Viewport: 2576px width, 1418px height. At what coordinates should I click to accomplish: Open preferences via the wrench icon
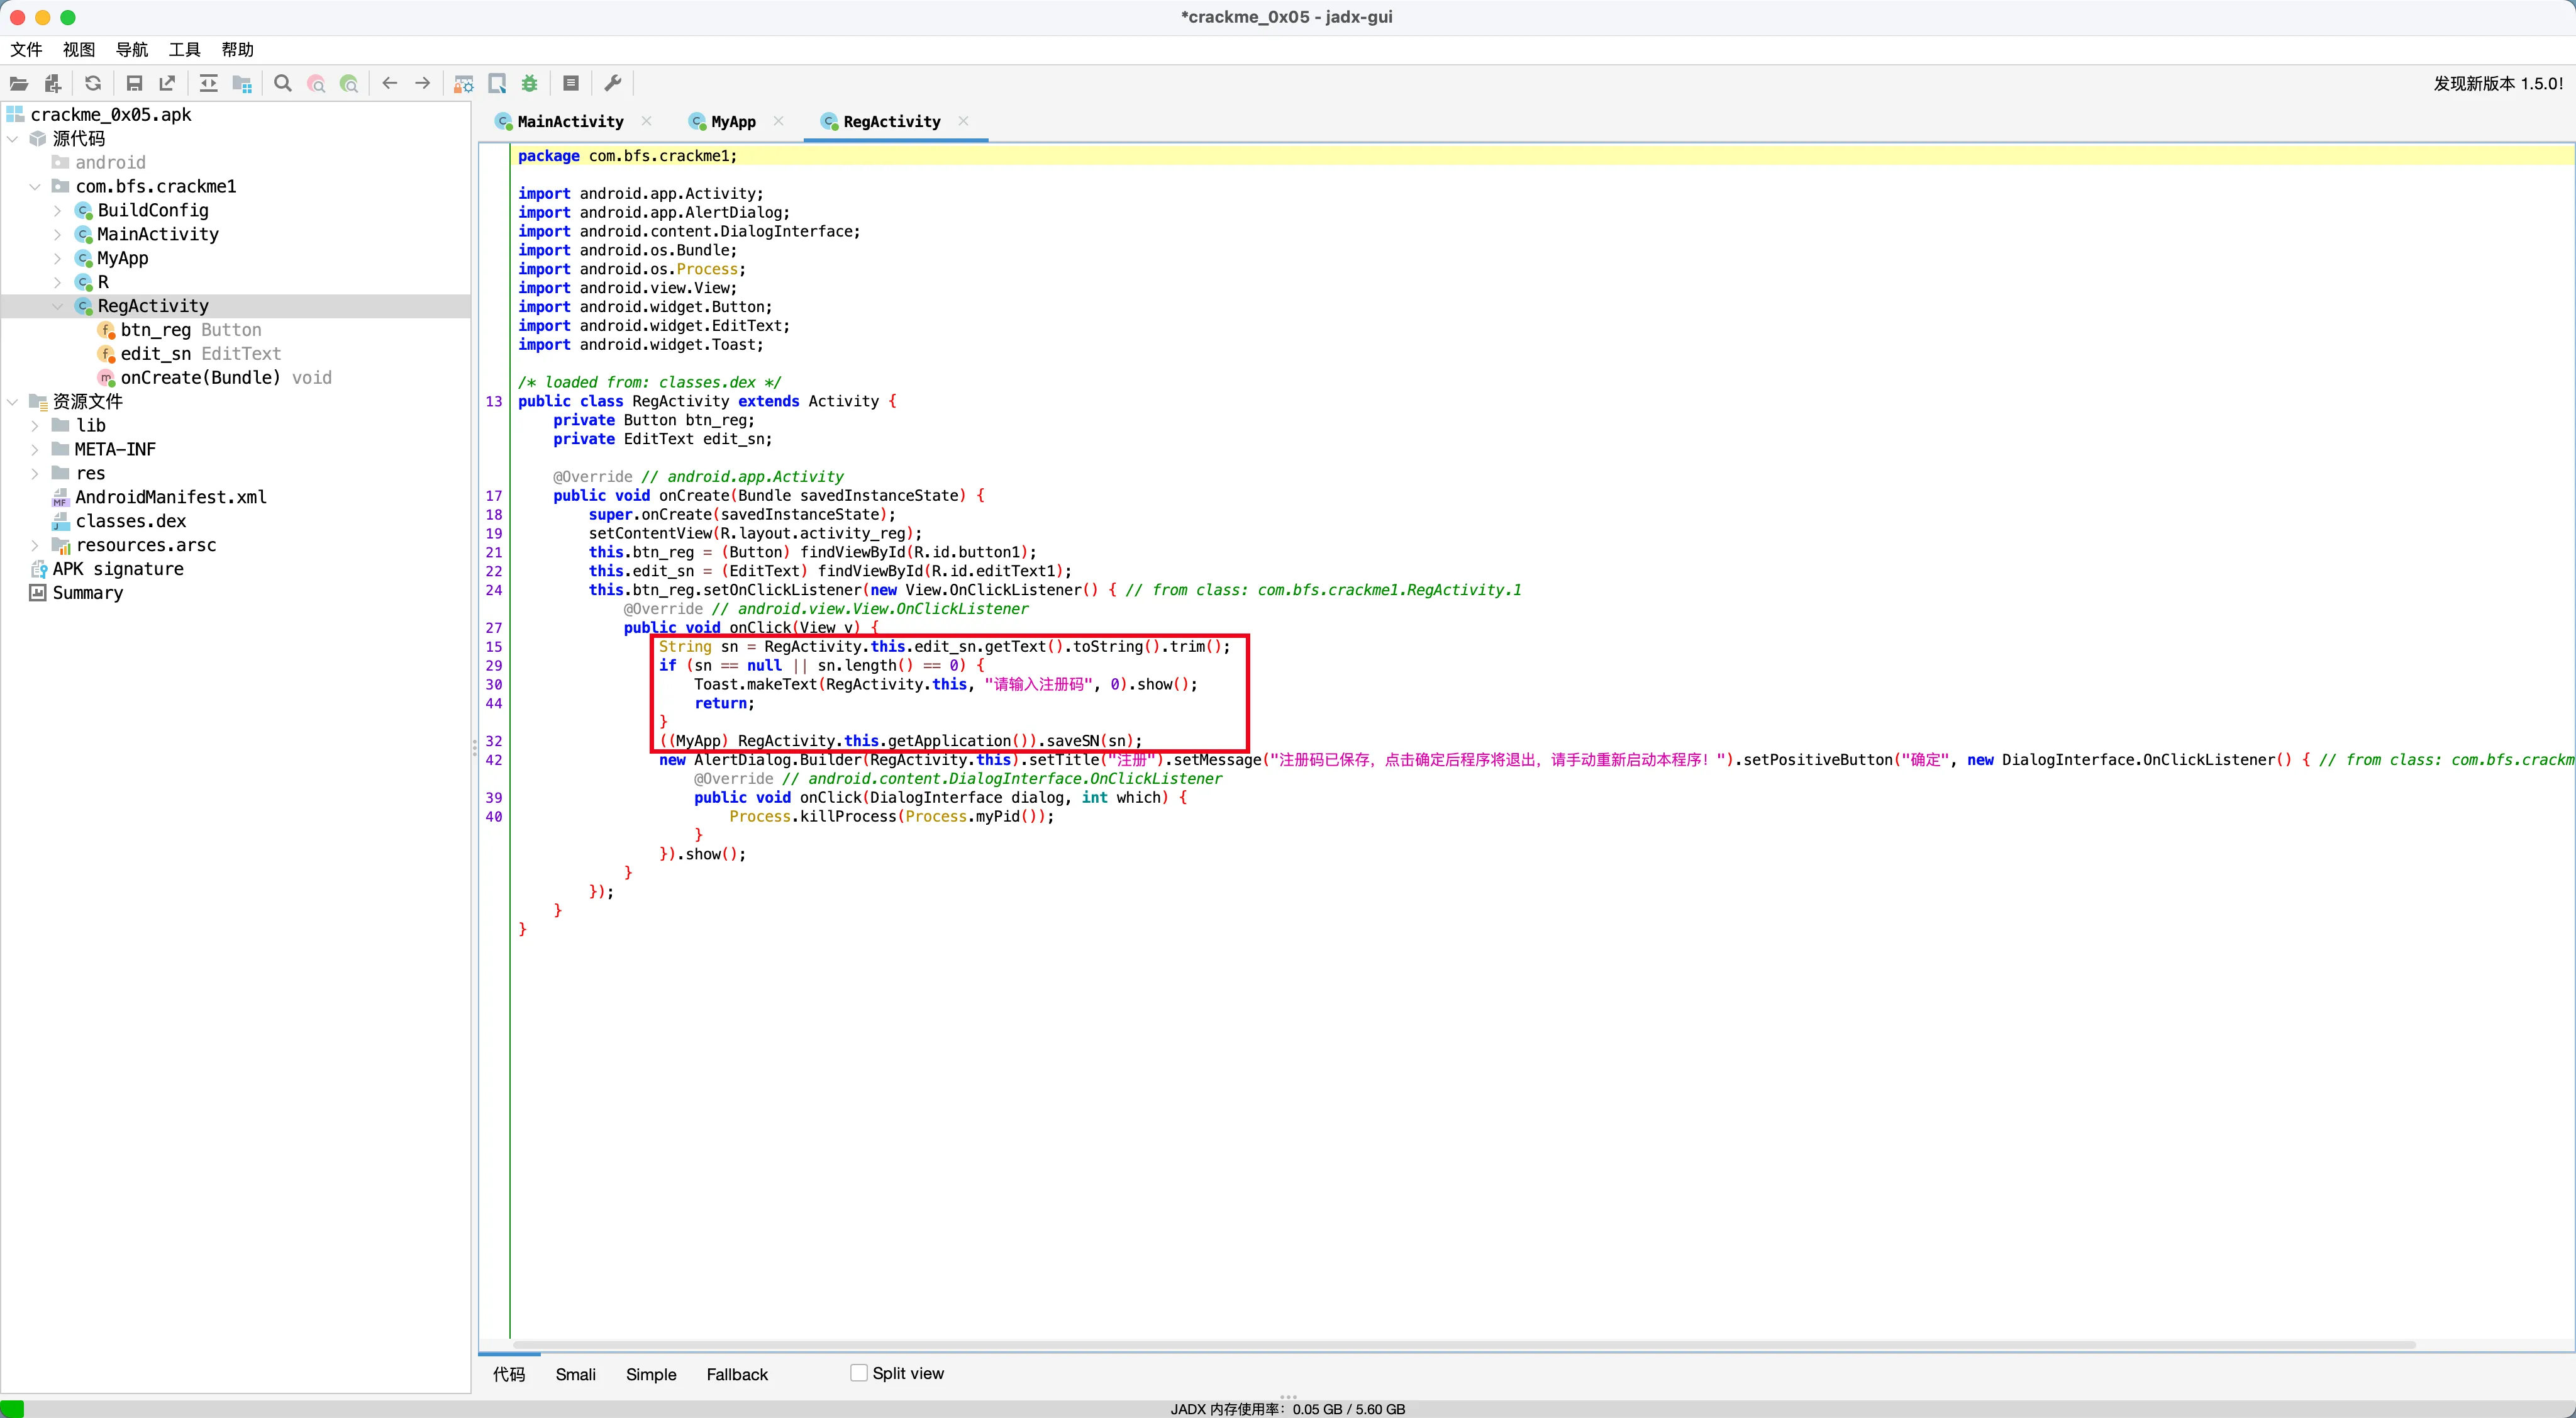pyautogui.click(x=613, y=84)
